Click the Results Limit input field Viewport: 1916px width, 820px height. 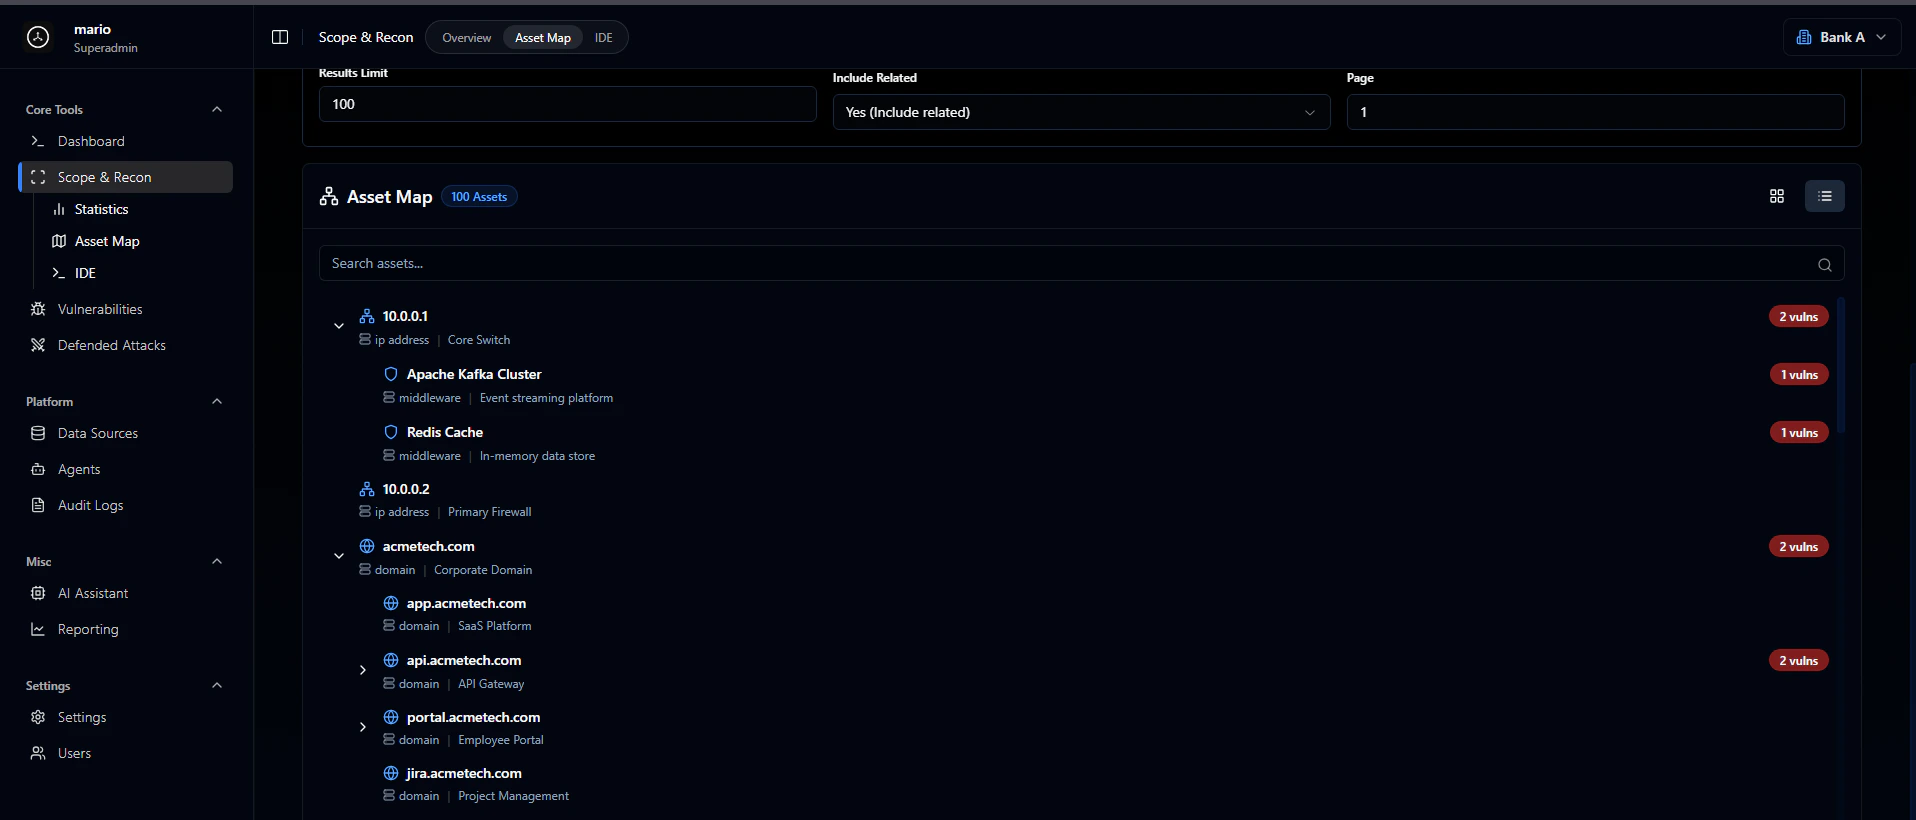tap(567, 104)
